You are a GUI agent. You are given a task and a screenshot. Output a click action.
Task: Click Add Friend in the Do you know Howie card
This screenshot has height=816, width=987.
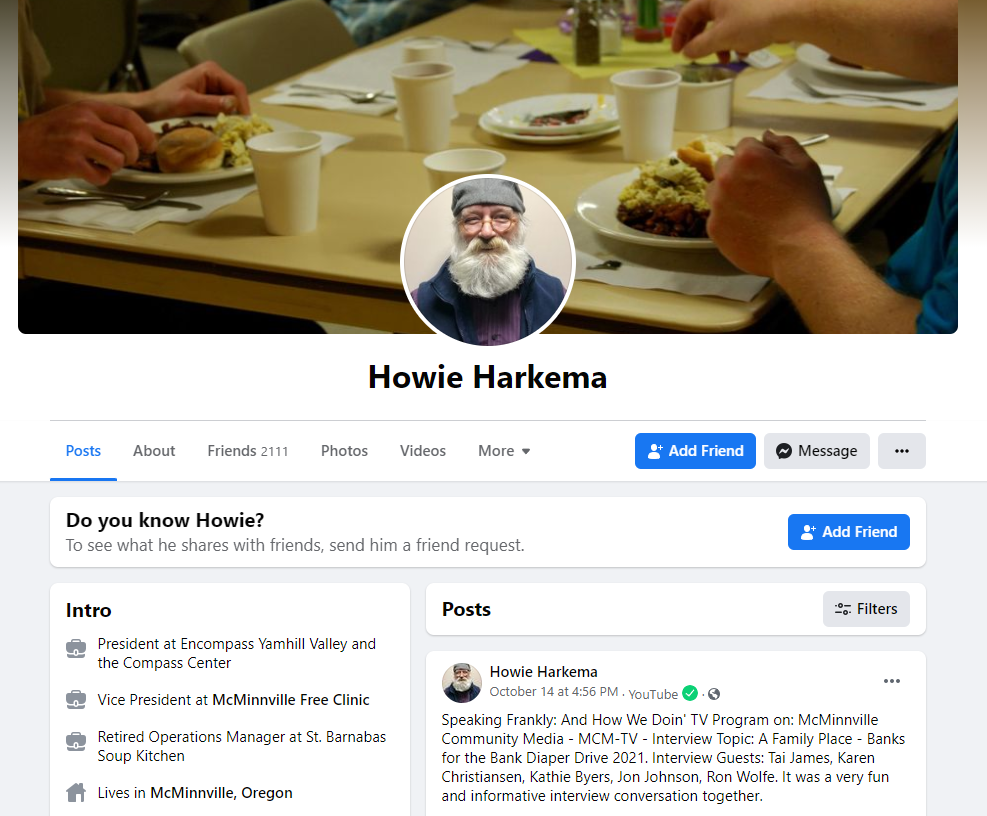(x=849, y=532)
